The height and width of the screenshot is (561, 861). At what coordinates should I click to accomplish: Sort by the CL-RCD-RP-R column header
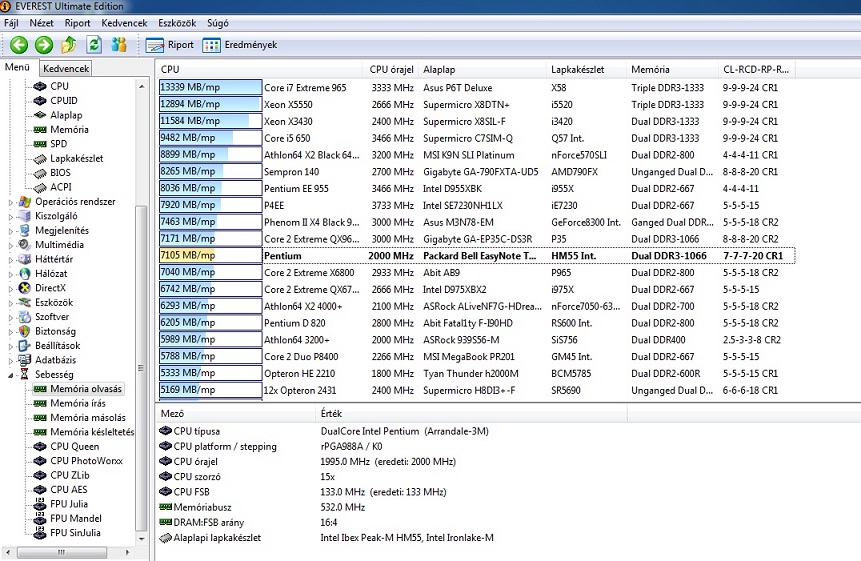756,70
